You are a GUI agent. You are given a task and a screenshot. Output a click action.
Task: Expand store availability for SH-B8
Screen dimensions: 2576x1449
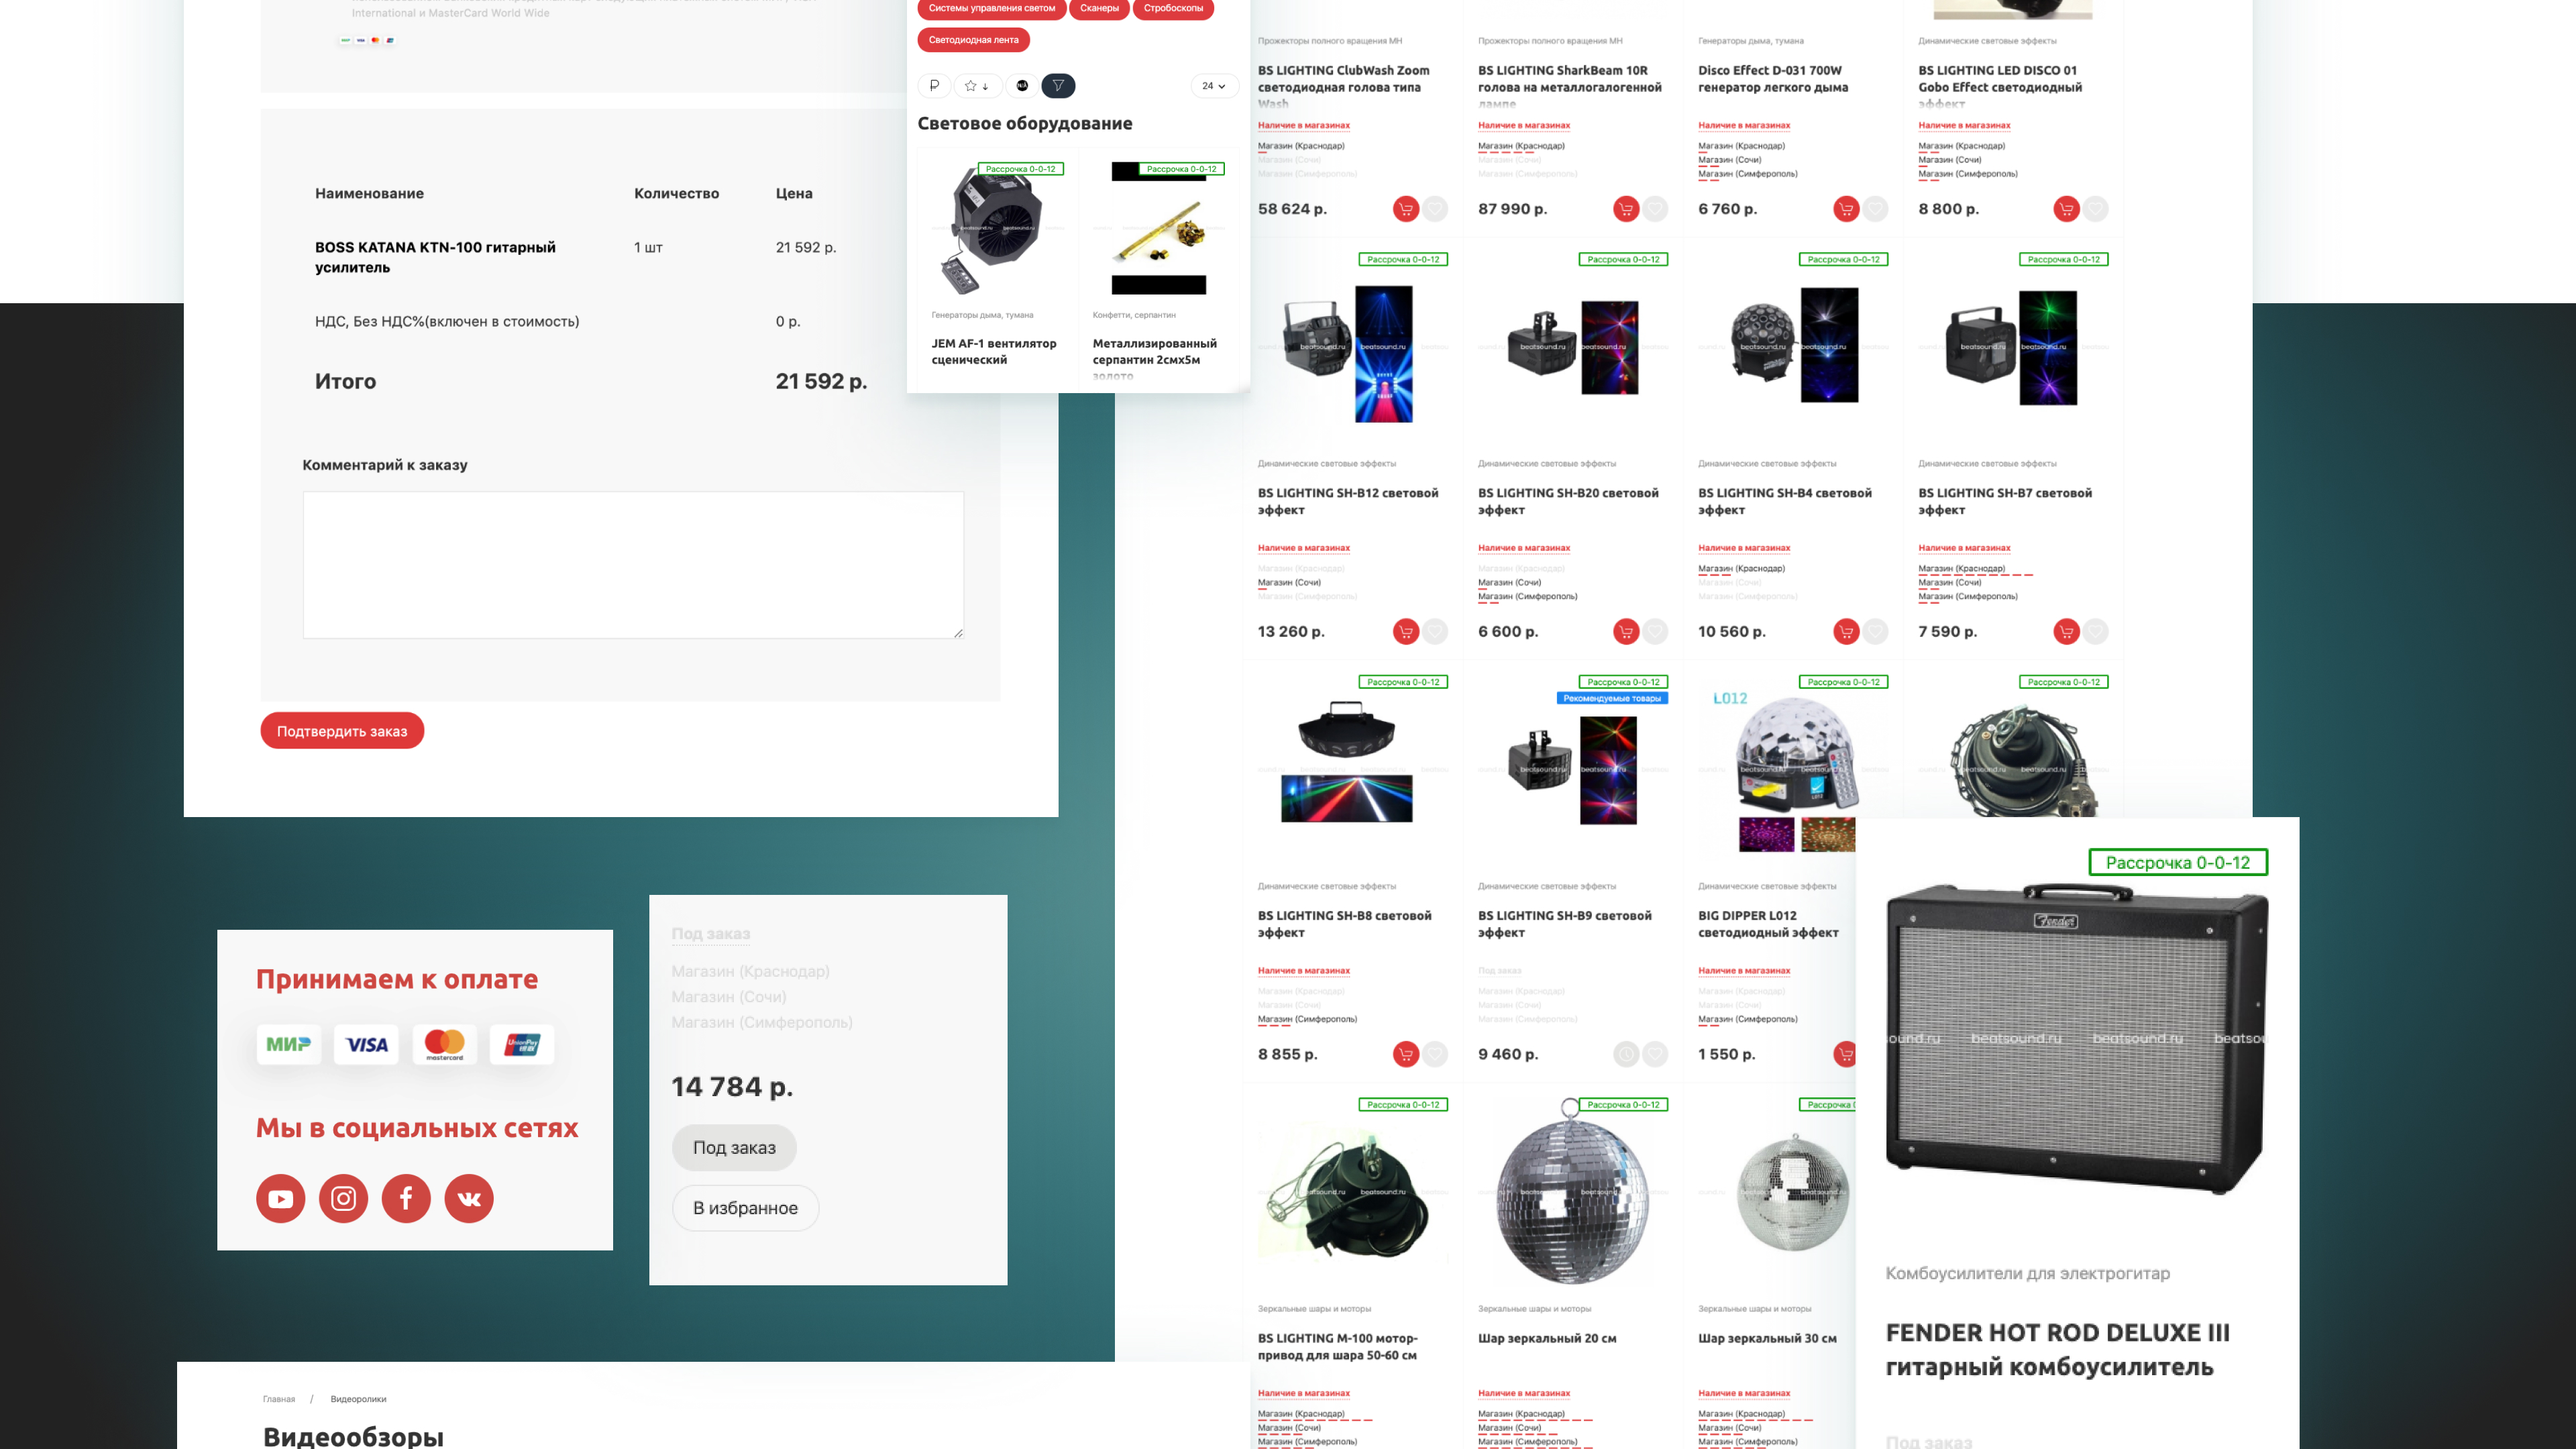click(1304, 971)
